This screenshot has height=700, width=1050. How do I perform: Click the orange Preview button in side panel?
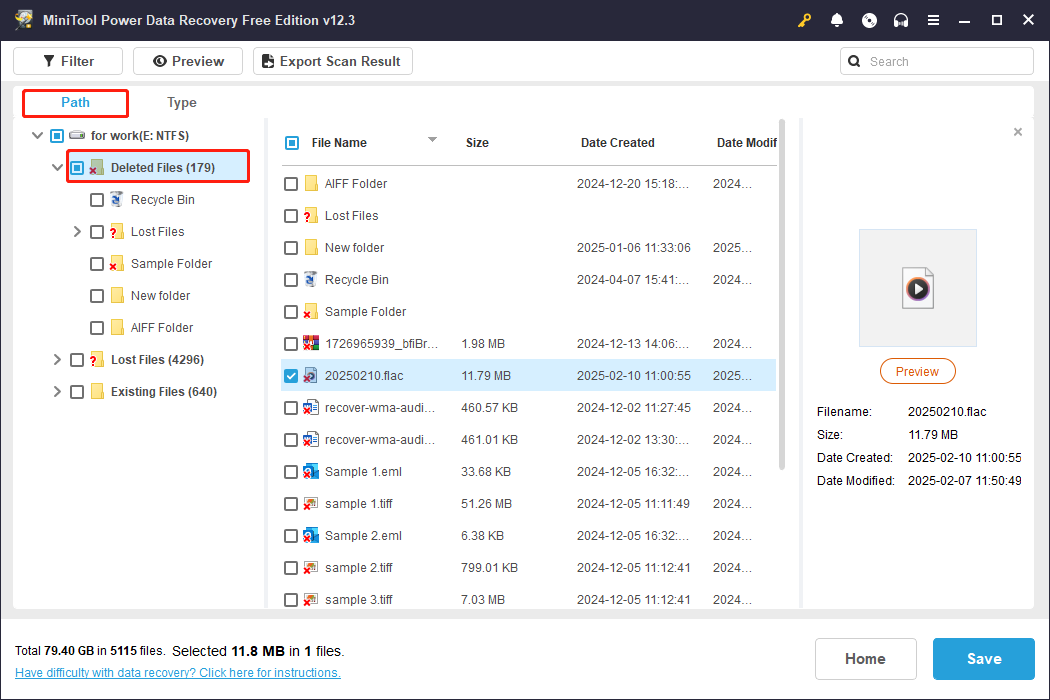point(917,371)
